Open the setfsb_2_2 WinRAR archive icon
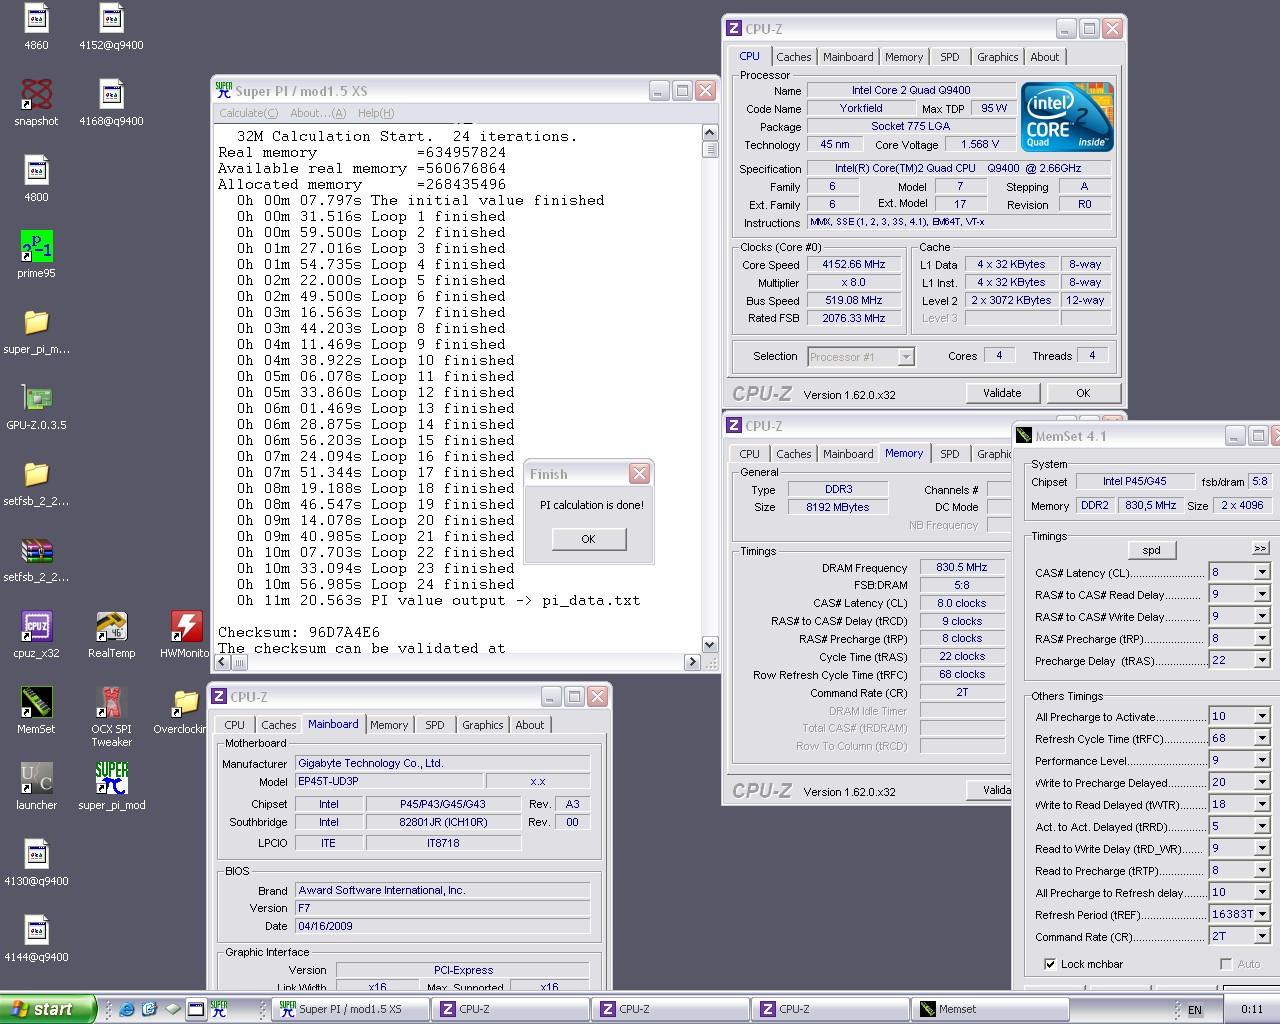 36,552
